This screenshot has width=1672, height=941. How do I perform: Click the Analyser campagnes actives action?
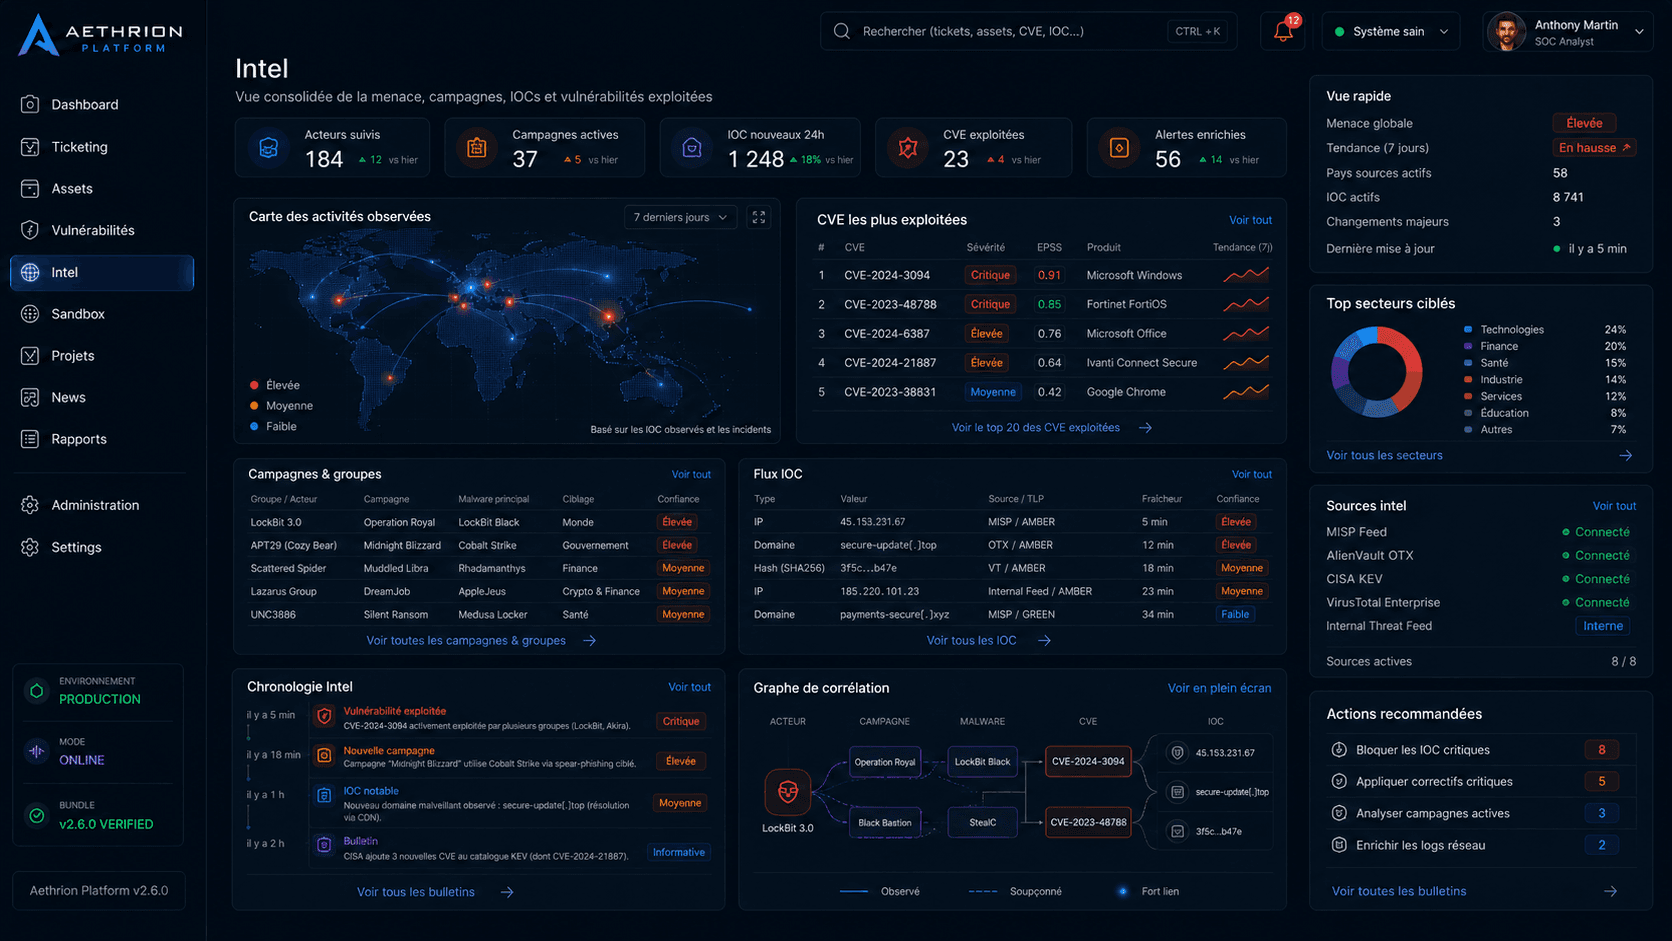tap(1481, 814)
